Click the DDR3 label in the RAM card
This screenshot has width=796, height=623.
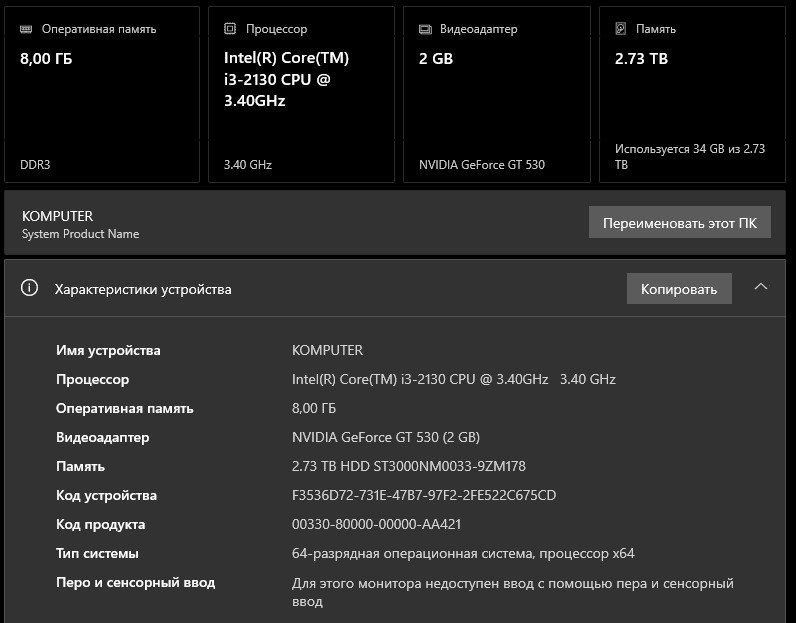35,165
